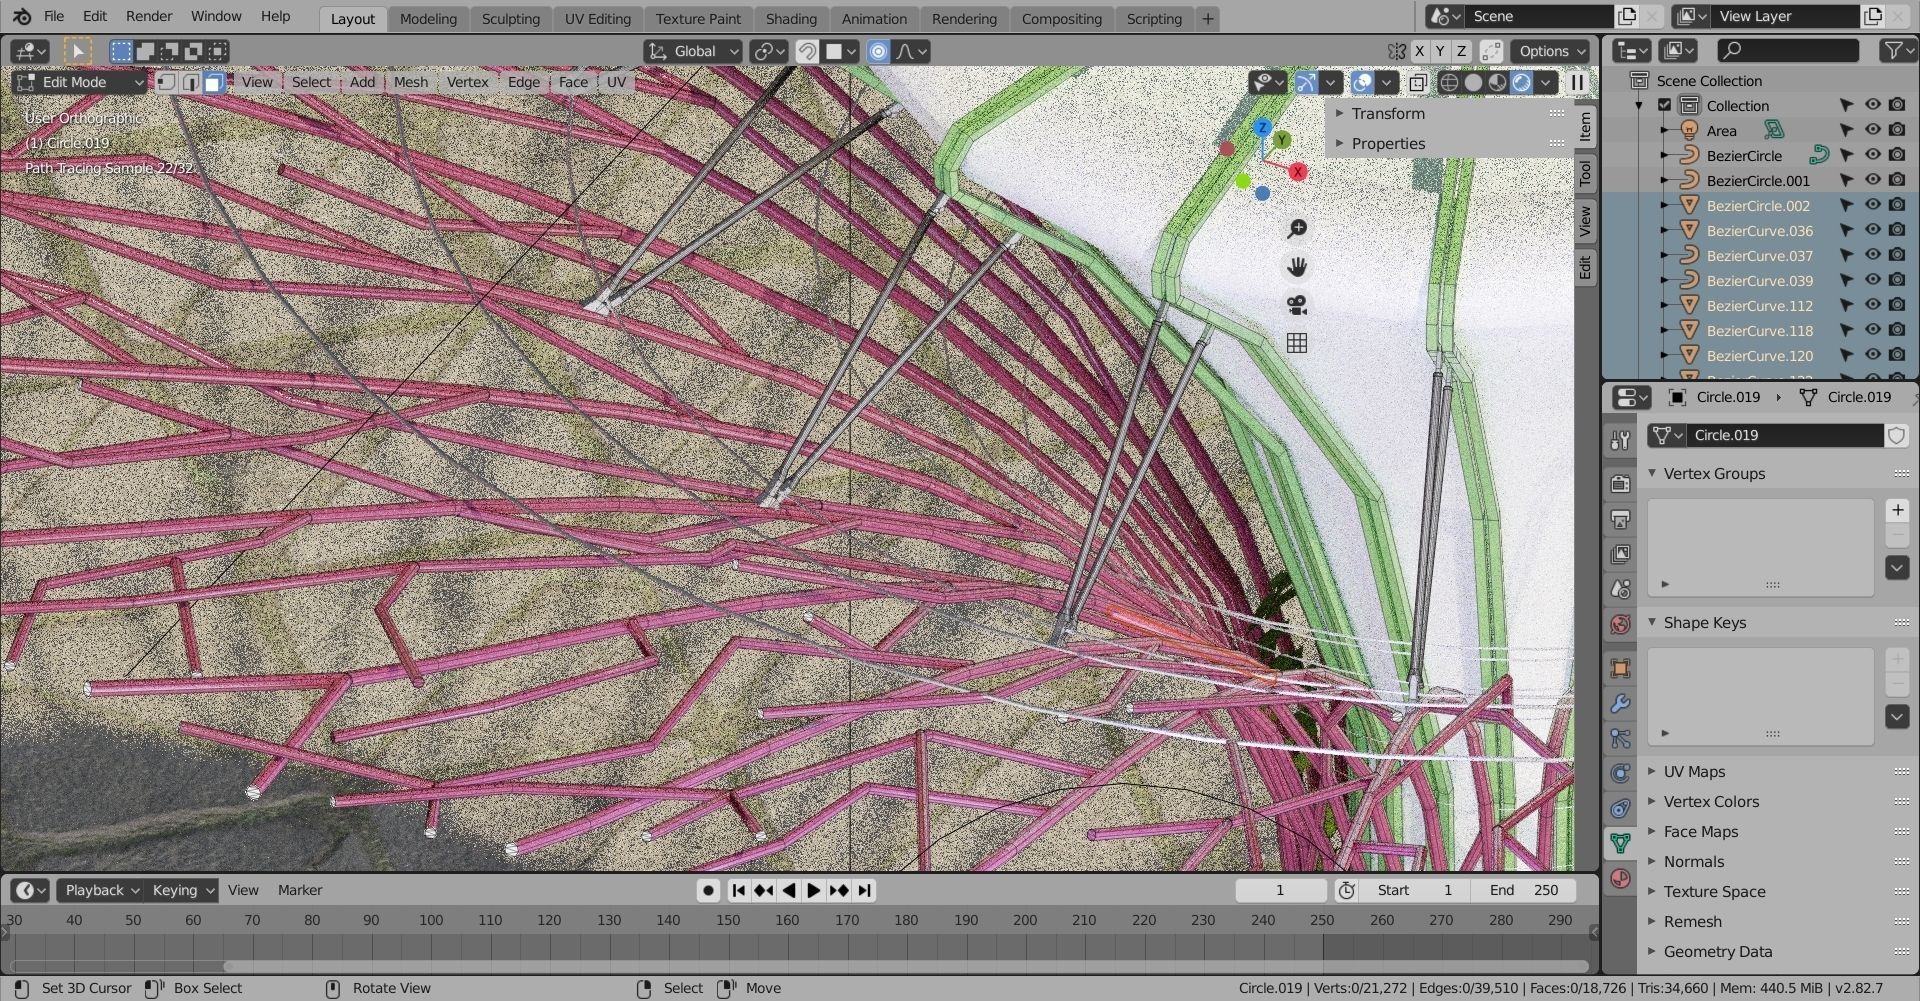Viewport: 1920px width, 1001px height.
Task: Open Object Data properties green triangle tab
Action: pyautogui.click(x=1620, y=843)
